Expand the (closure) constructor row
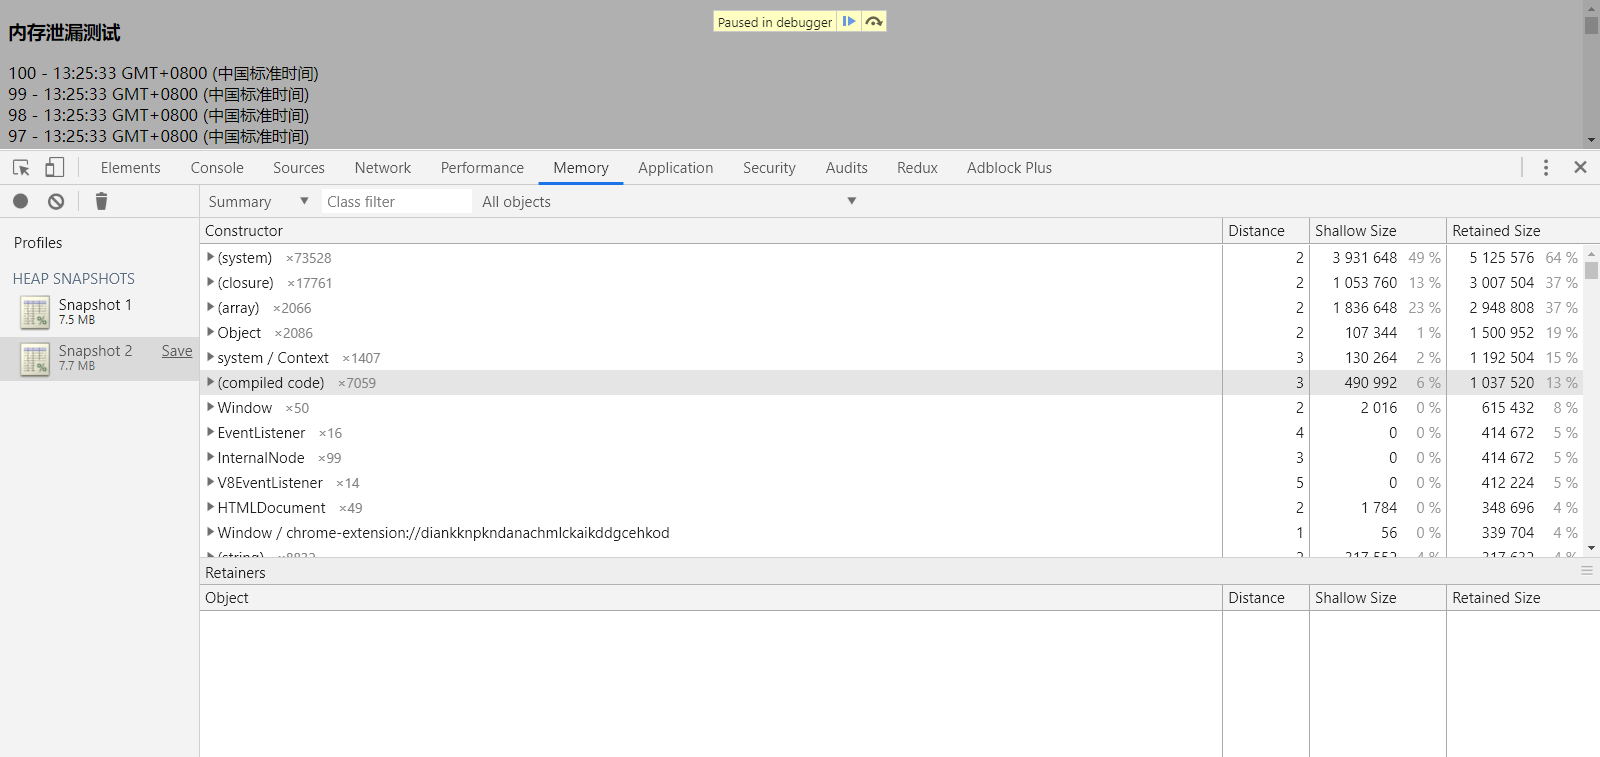1600x757 pixels. coord(210,283)
